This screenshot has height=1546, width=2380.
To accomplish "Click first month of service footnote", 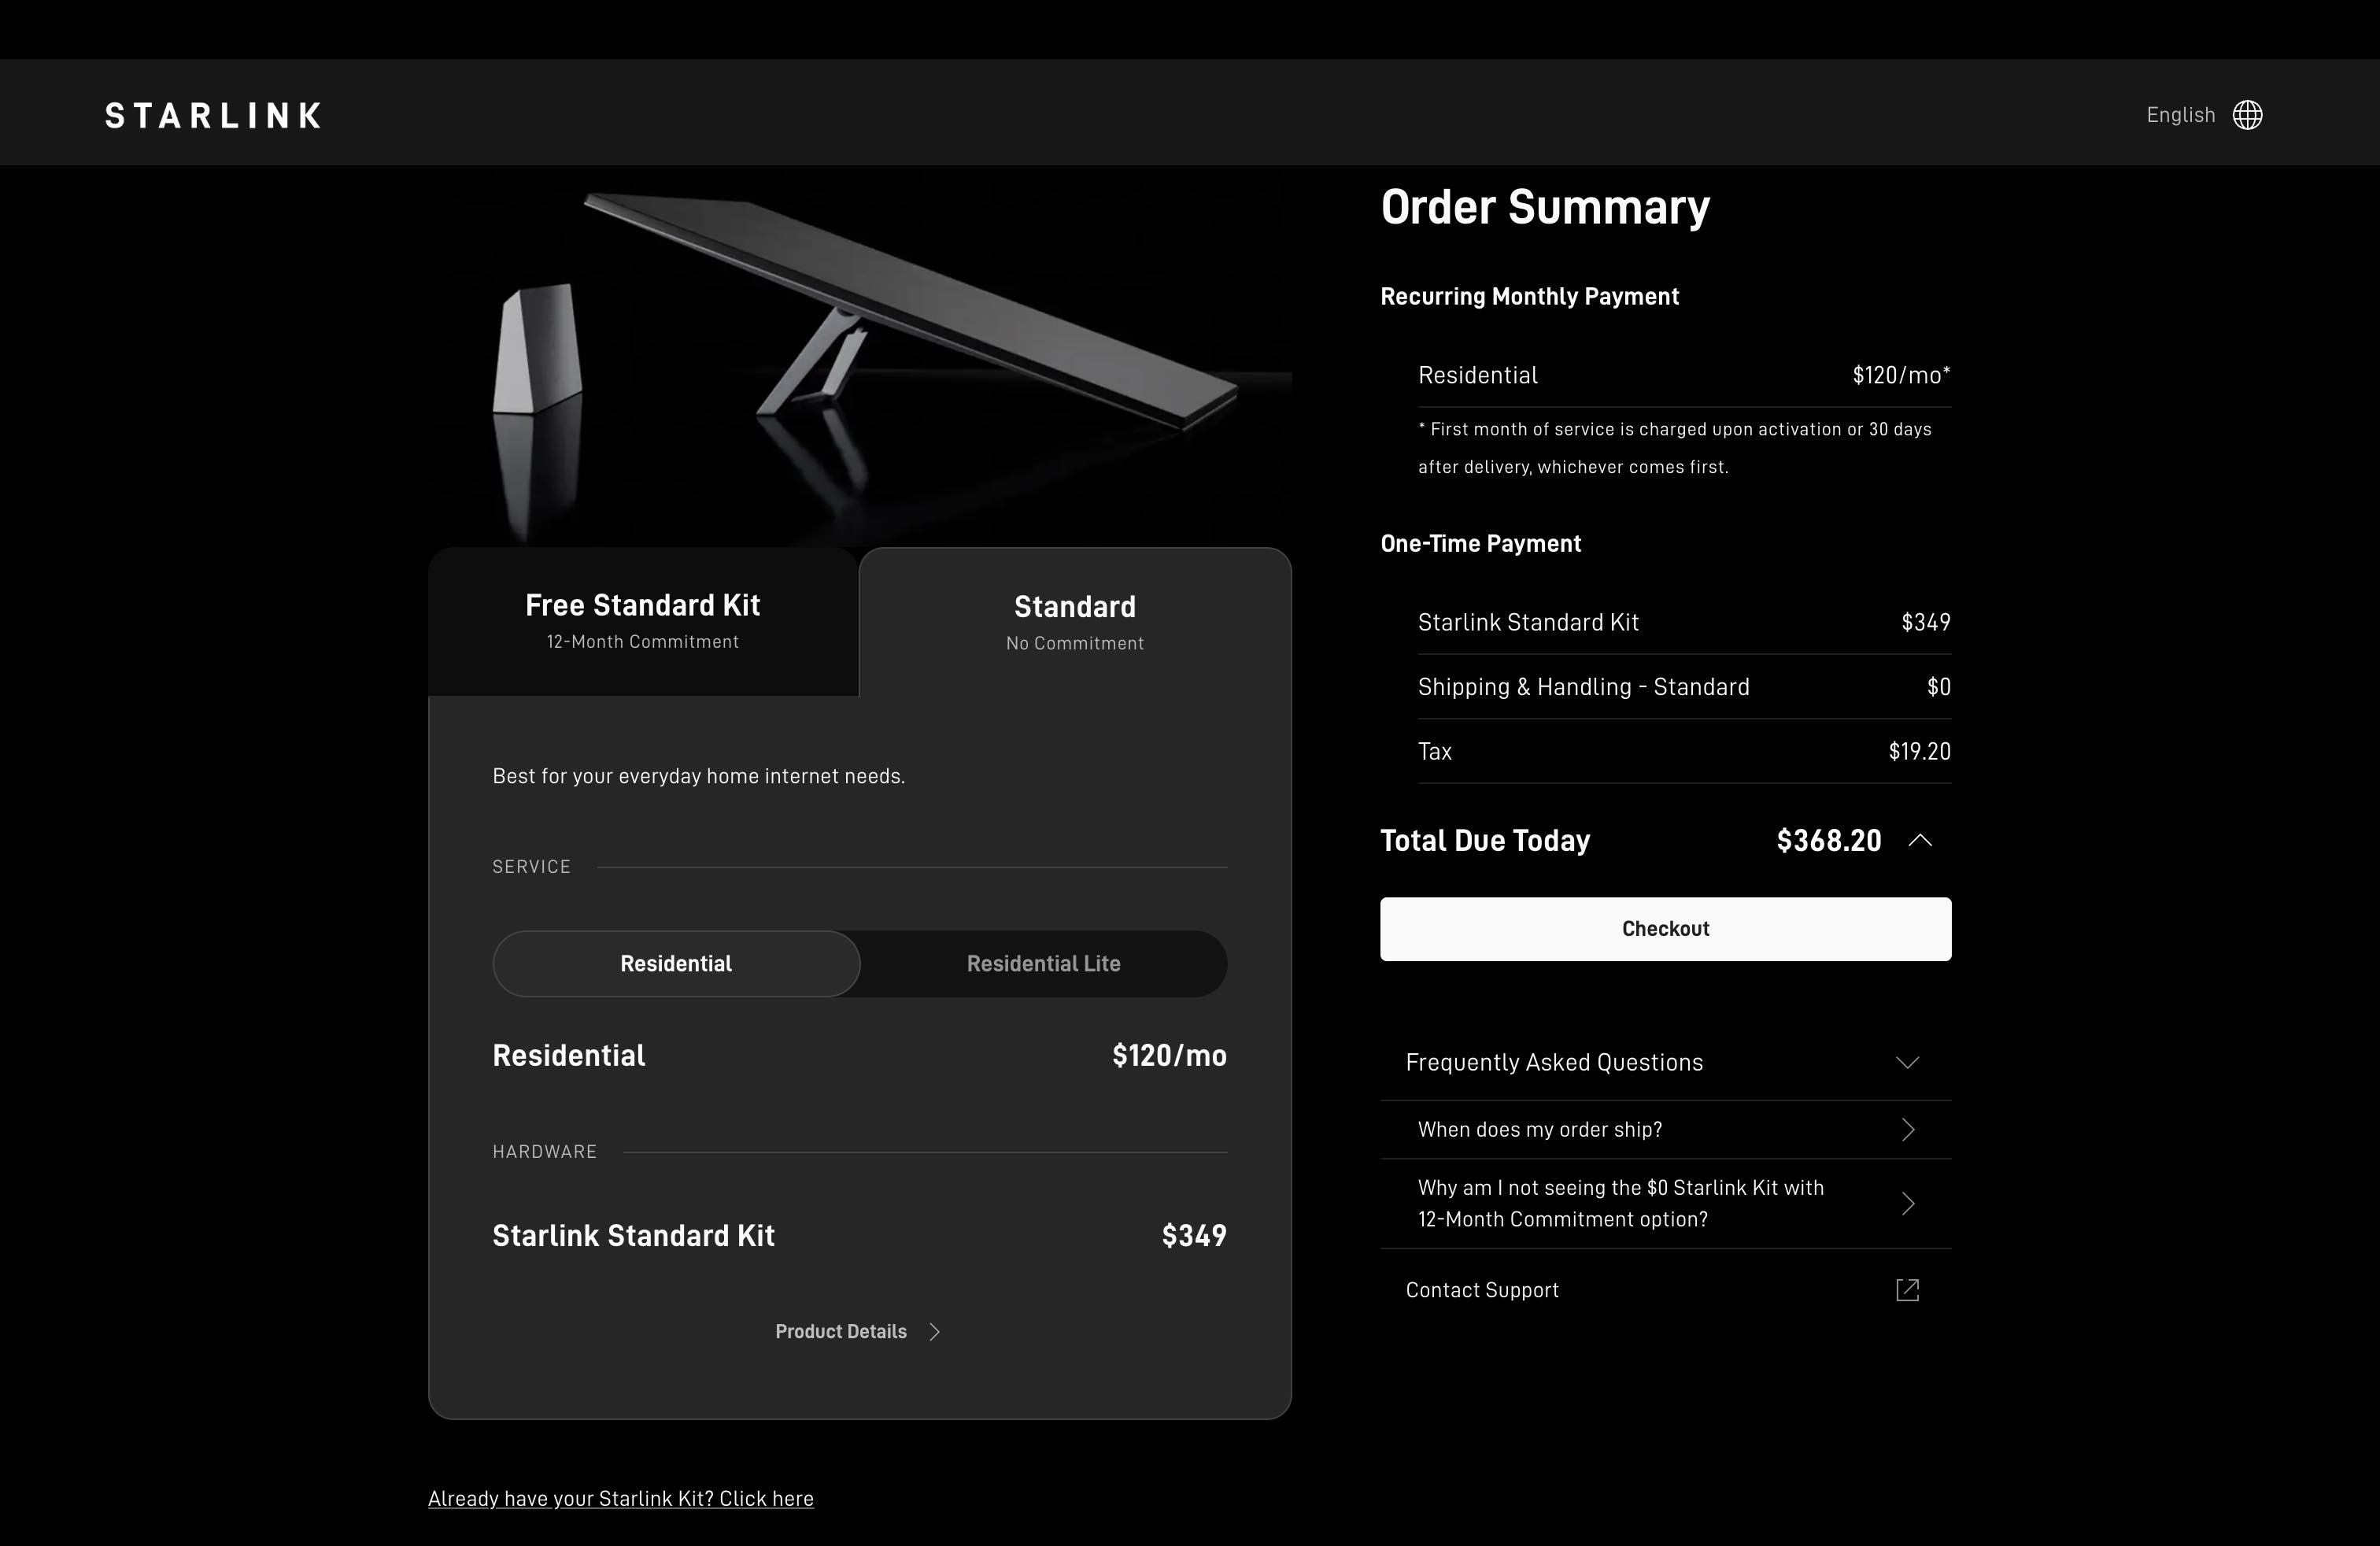I will pyautogui.click(x=1675, y=448).
